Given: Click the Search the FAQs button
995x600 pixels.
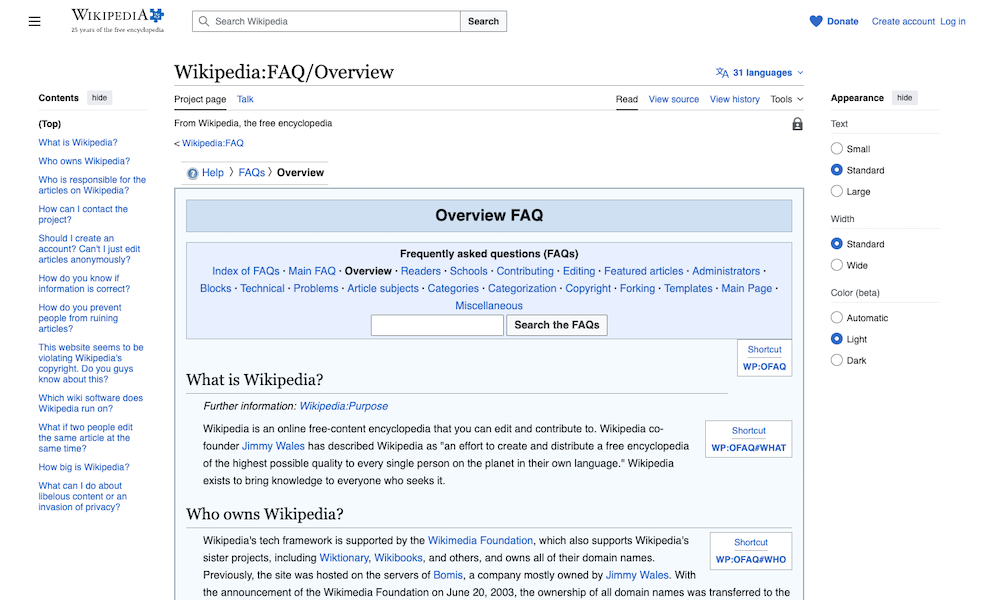Looking at the screenshot, I should point(556,324).
